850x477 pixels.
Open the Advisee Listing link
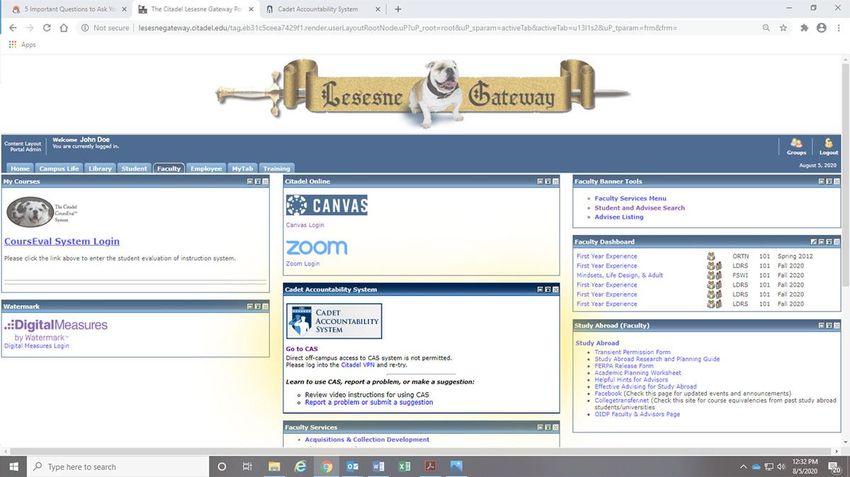click(x=619, y=217)
